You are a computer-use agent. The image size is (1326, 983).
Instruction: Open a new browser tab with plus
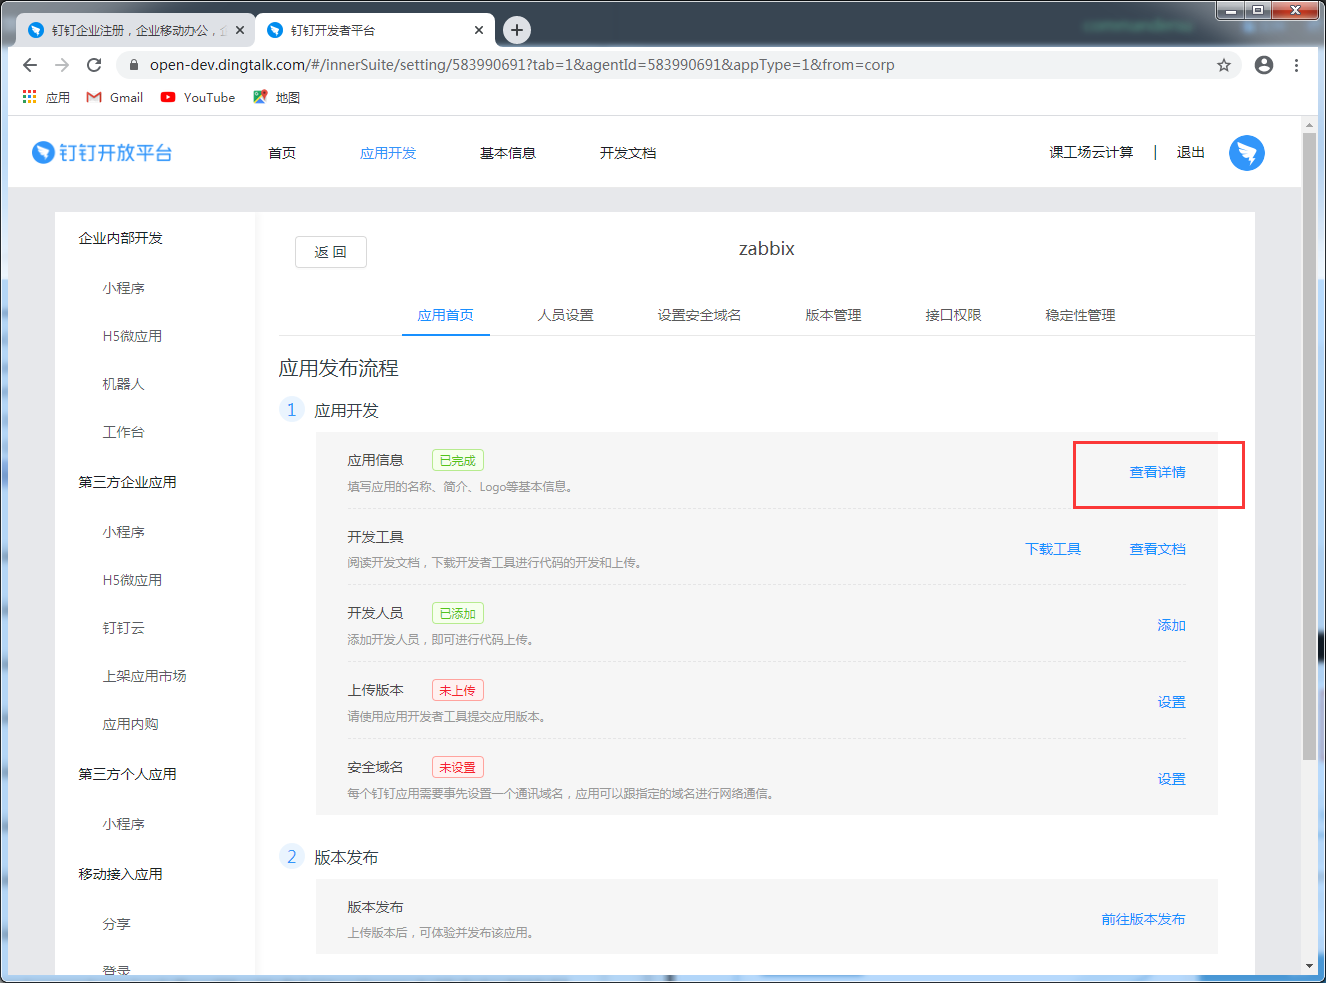tap(517, 30)
